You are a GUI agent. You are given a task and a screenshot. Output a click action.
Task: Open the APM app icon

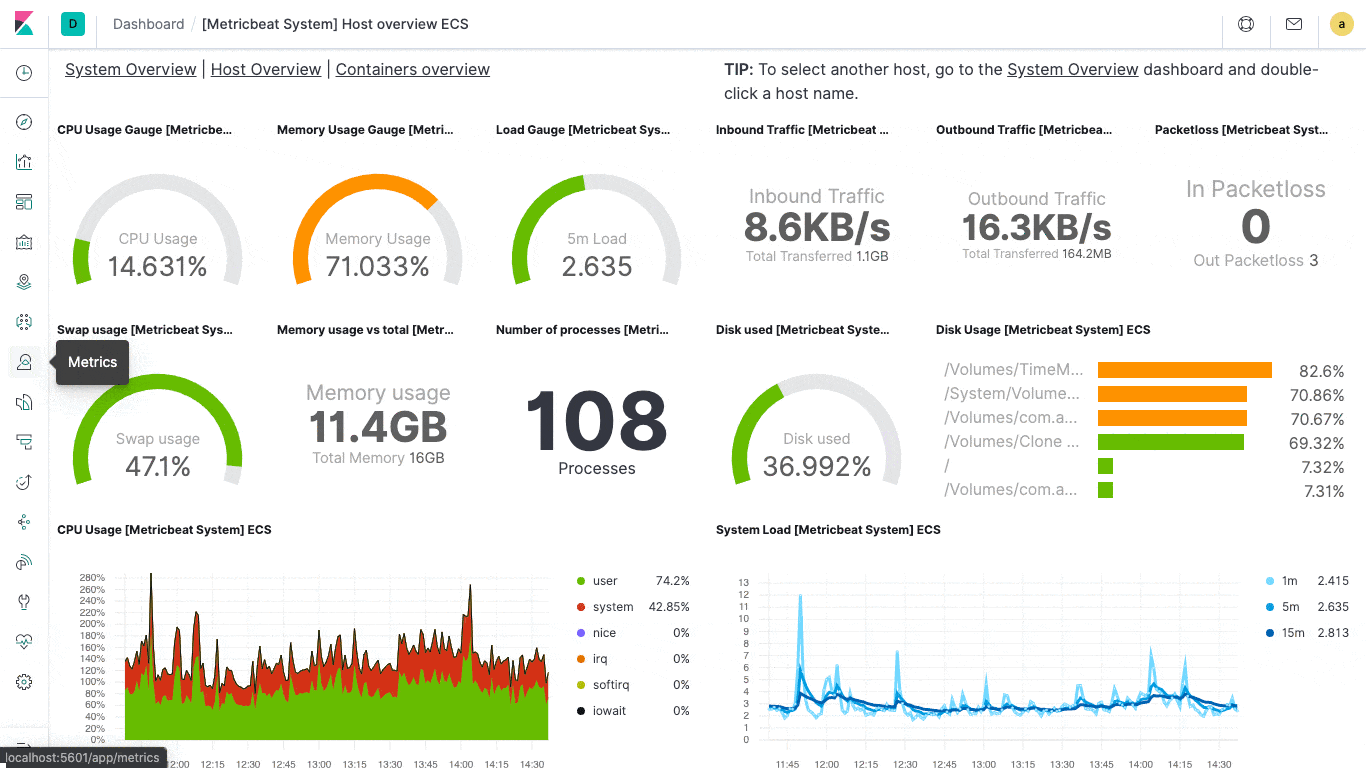24,442
